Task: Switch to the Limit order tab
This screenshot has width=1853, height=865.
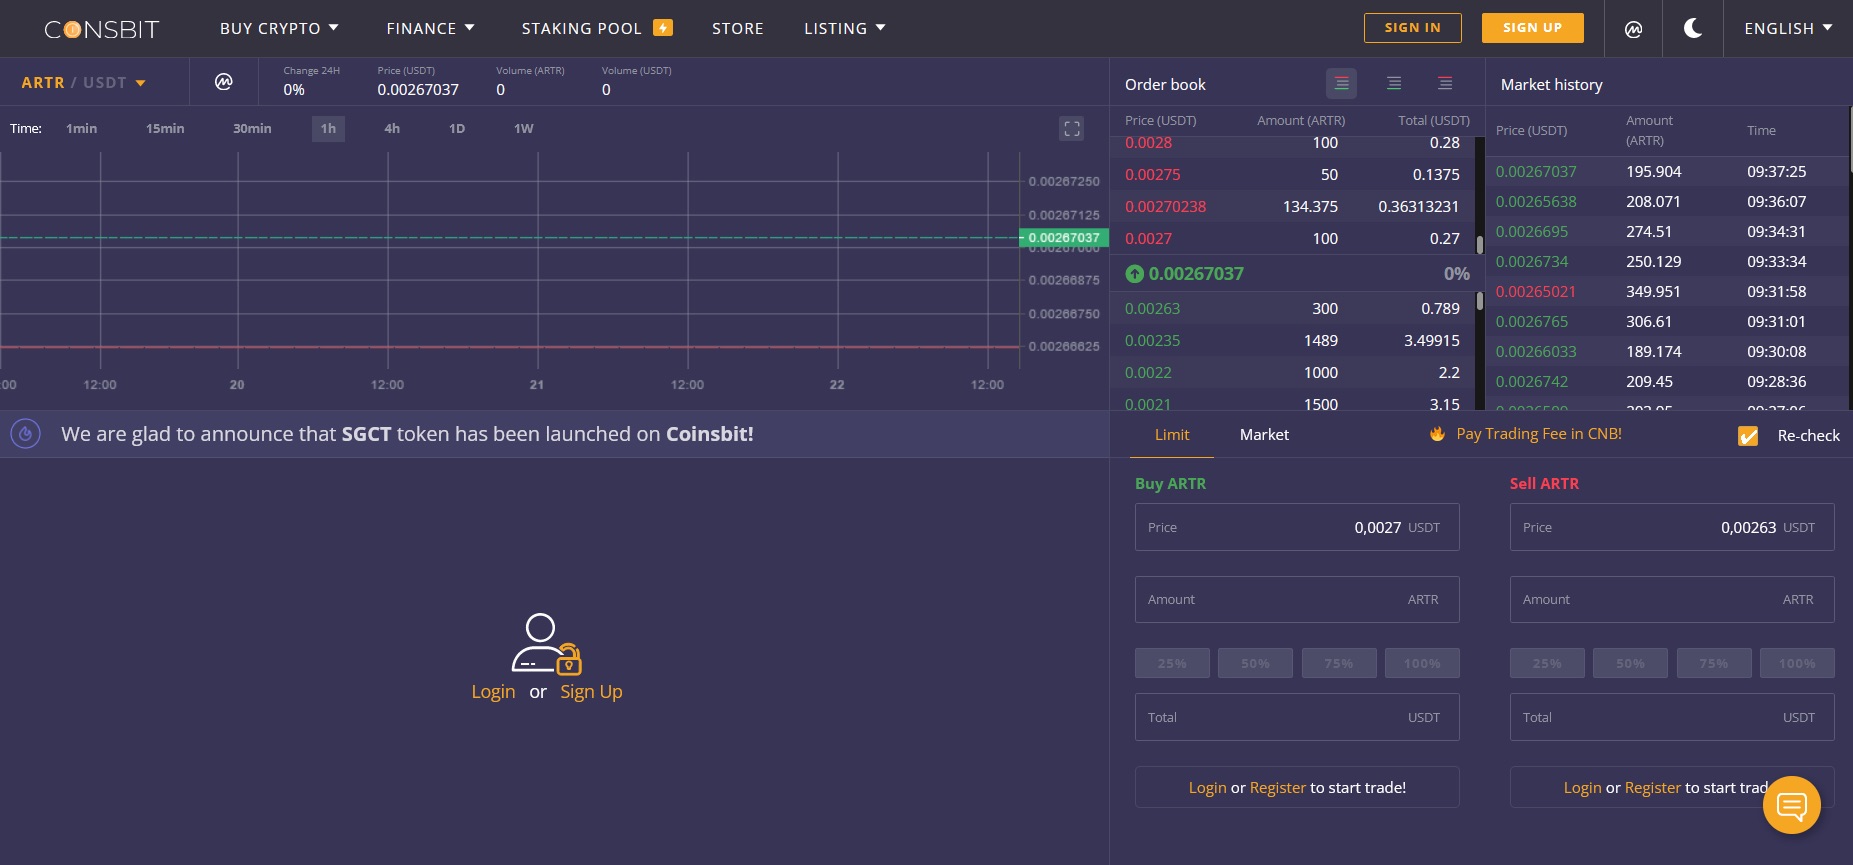Action: coord(1172,435)
